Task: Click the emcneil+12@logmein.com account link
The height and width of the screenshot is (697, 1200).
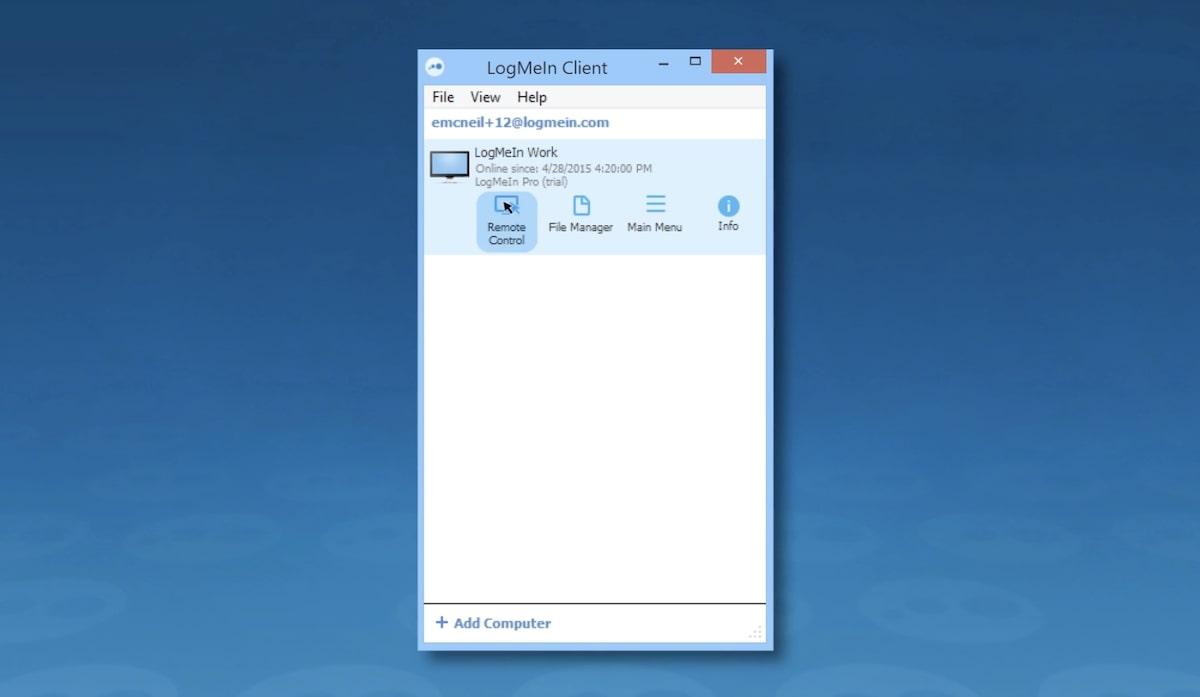Action: (x=520, y=122)
